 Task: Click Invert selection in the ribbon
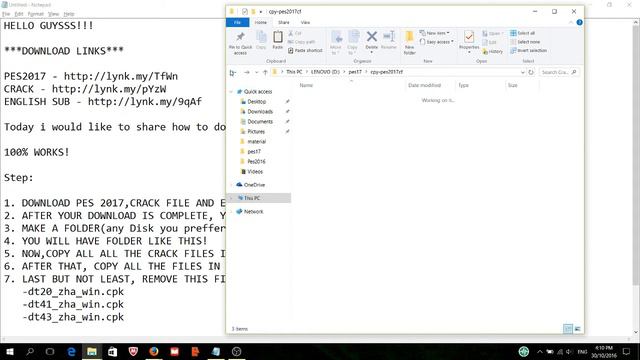(528, 51)
